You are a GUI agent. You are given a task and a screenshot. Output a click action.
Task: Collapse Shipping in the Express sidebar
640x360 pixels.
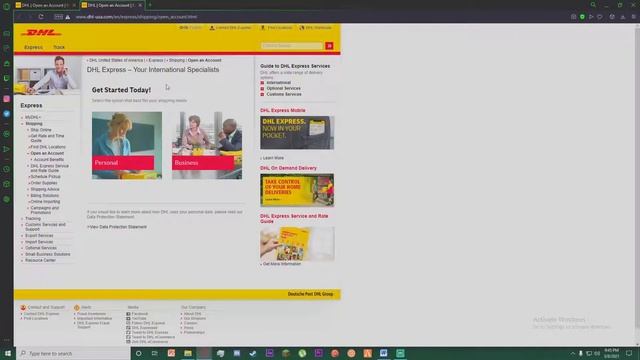pyautogui.click(x=33, y=124)
